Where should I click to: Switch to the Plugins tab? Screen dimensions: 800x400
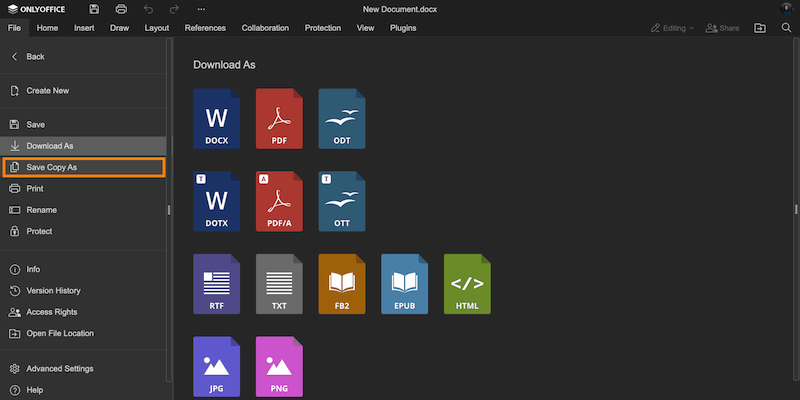click(x=403, y=28)
